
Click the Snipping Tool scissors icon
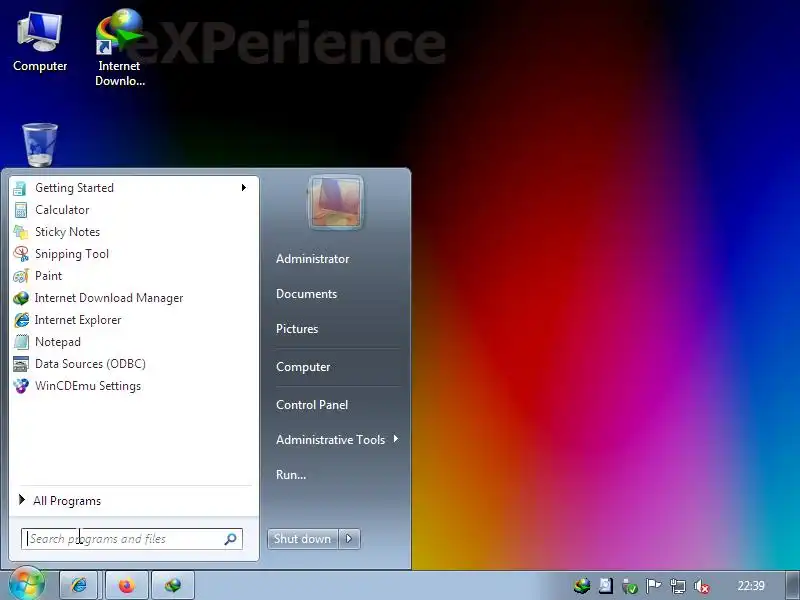(20, 254)
